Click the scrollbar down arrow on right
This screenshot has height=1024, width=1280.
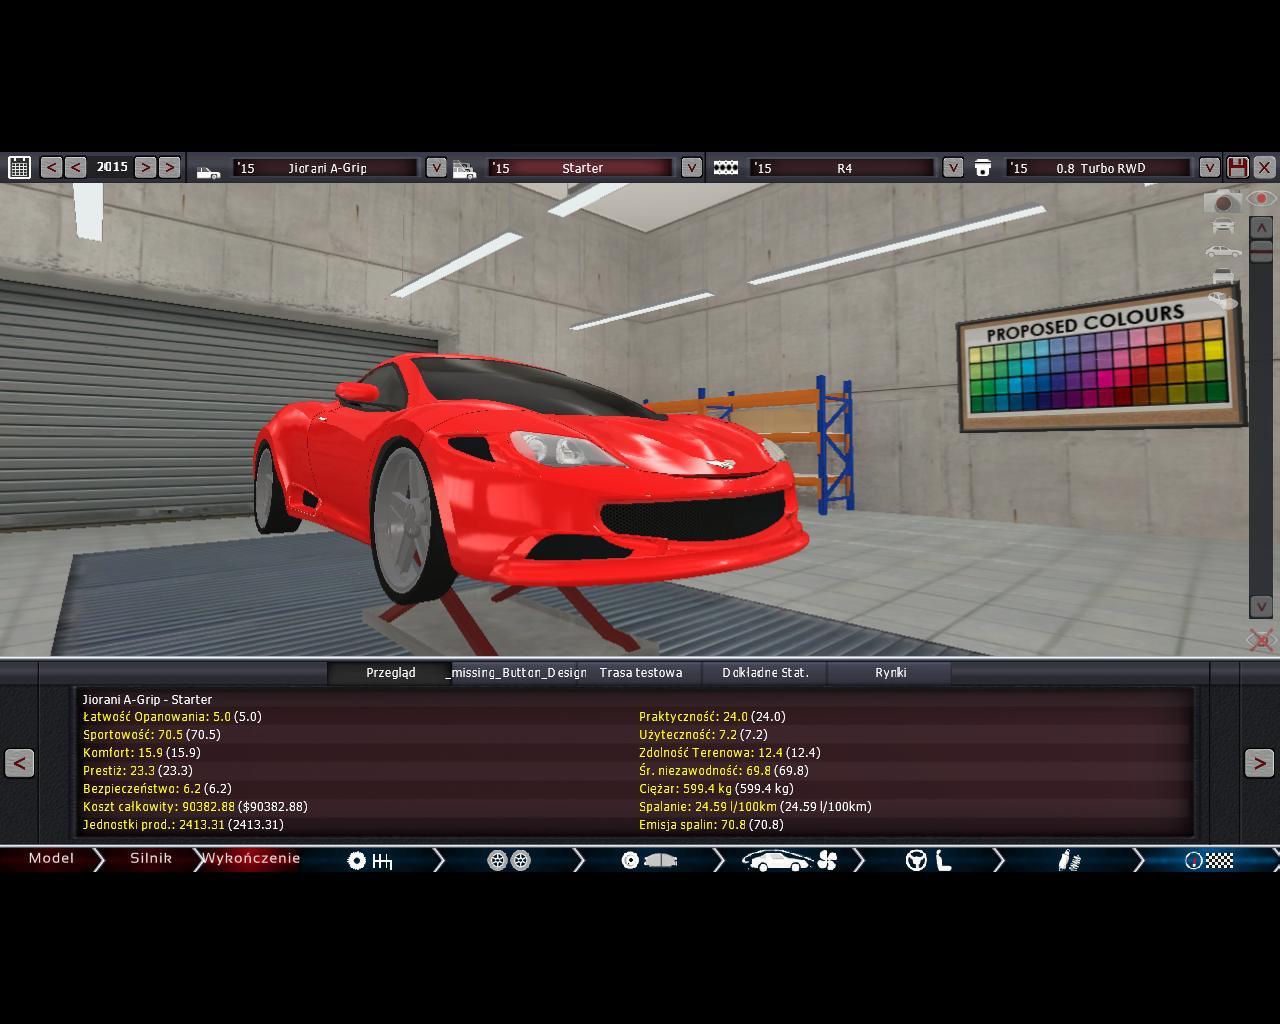pos(1261,607)
